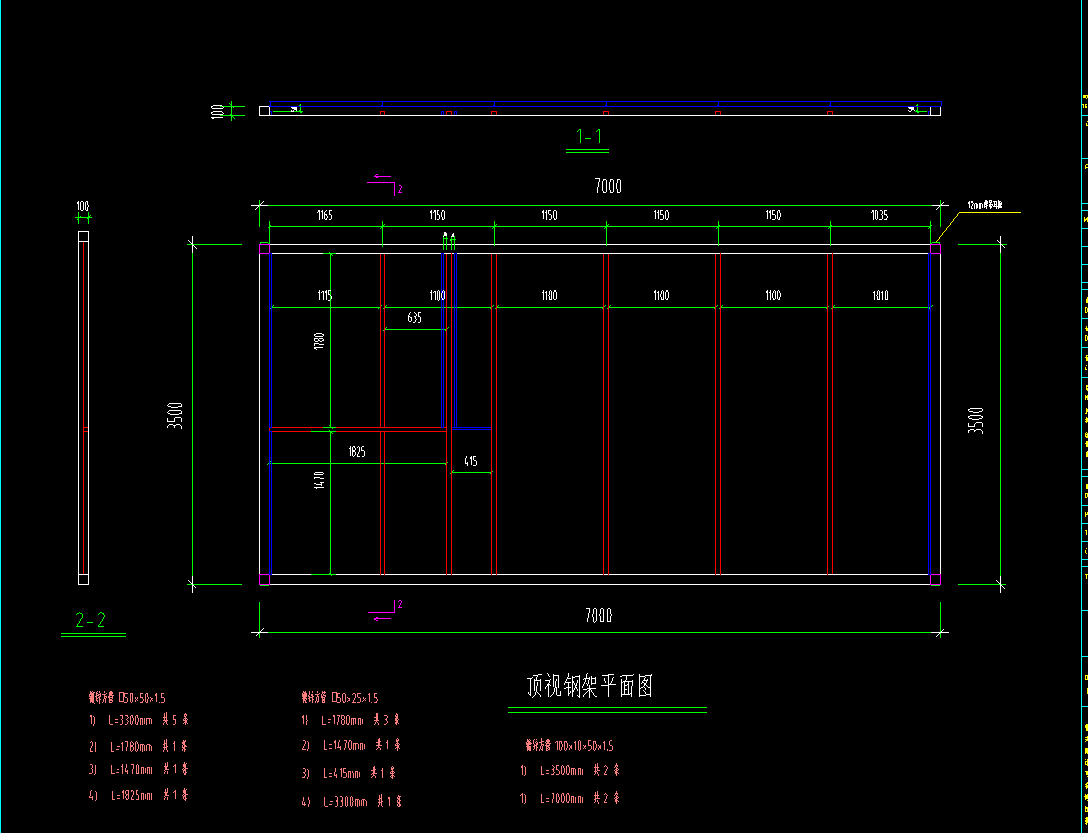Viewport: 1088px width, 833px height.
Task: Select the 1165 dimension text
Action: click(324, 215)
